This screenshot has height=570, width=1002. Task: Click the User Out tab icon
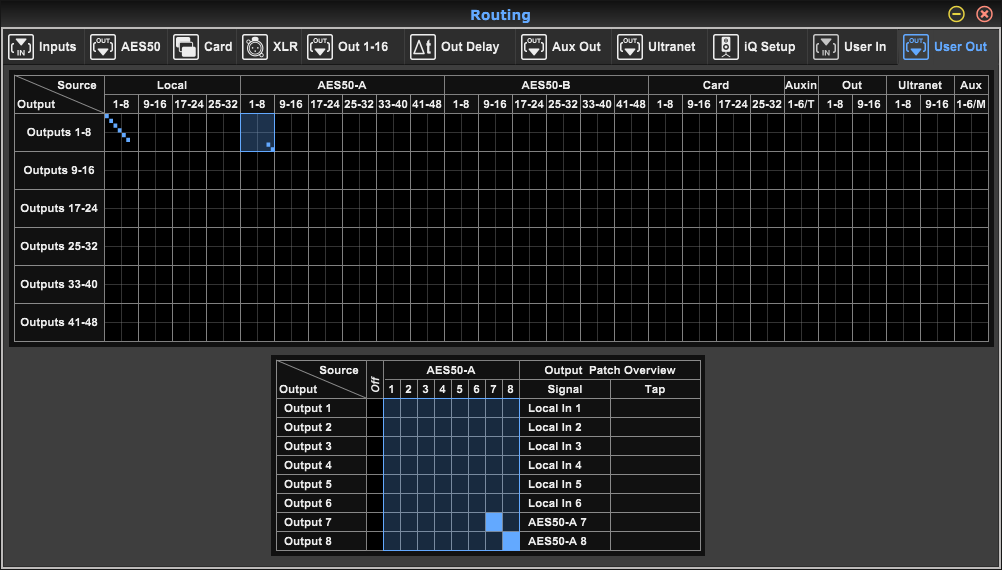click(x=916, y=47)
